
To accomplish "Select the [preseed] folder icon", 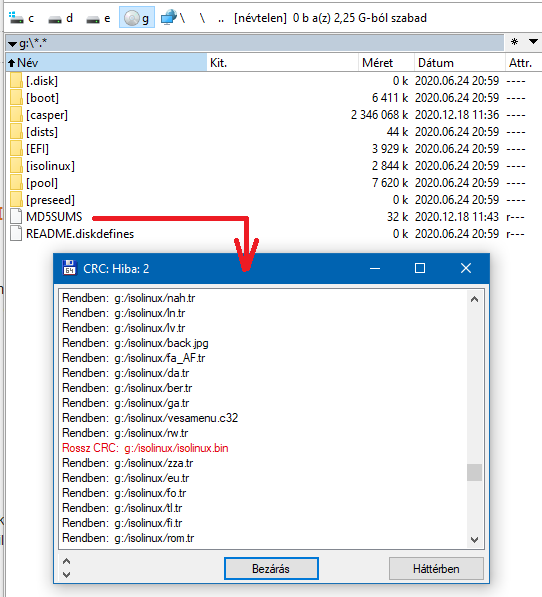I will [16, 200].
